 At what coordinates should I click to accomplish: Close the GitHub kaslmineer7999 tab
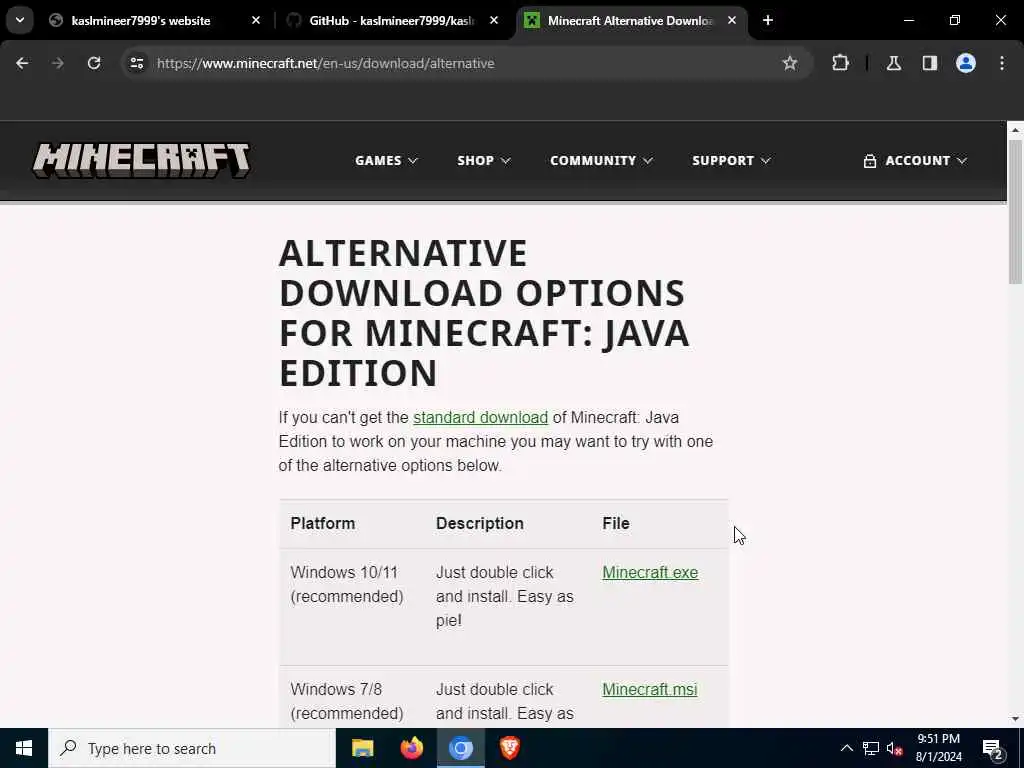tap(494, 20)
